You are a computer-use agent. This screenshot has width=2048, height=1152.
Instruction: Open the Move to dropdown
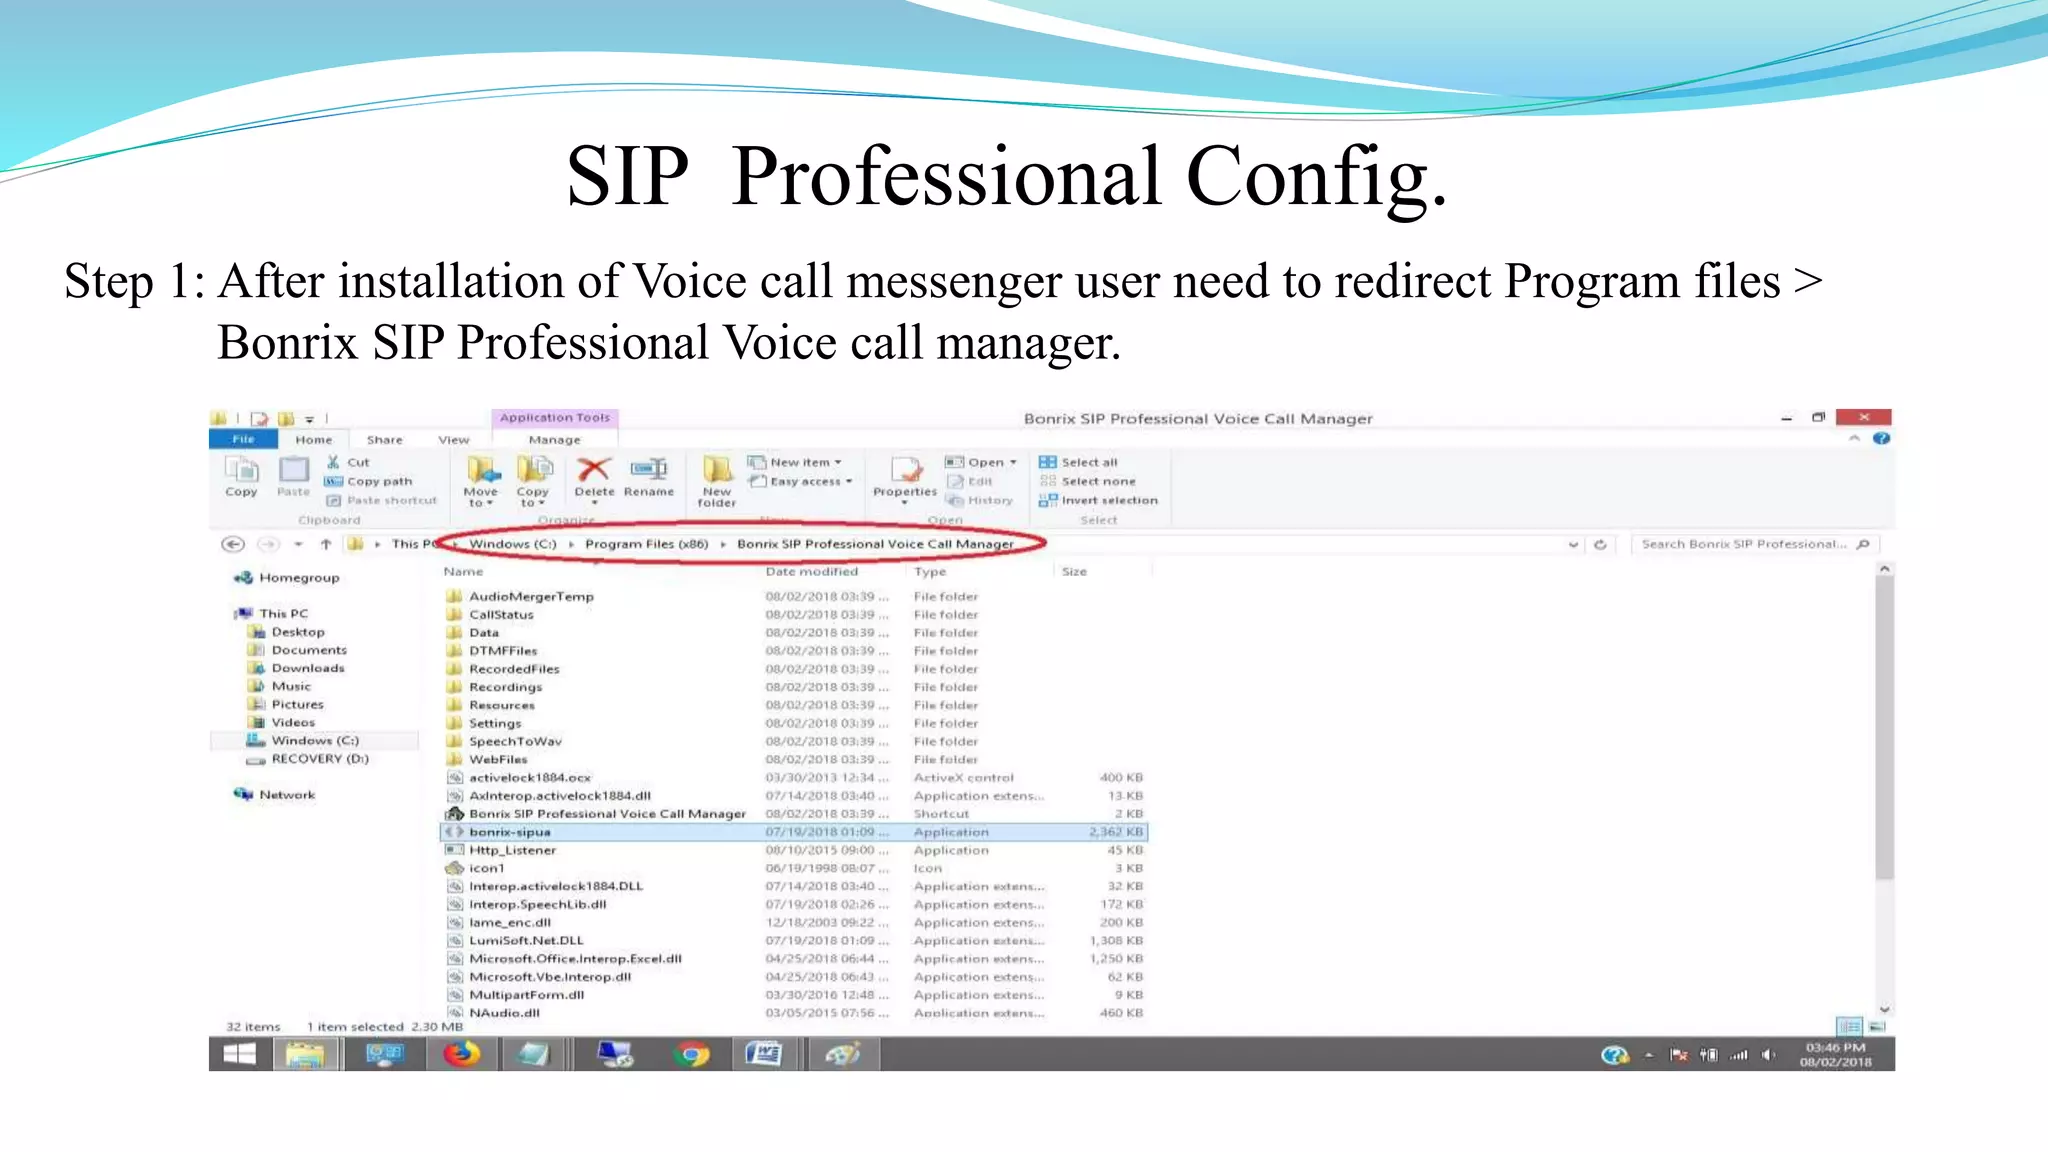480,481
